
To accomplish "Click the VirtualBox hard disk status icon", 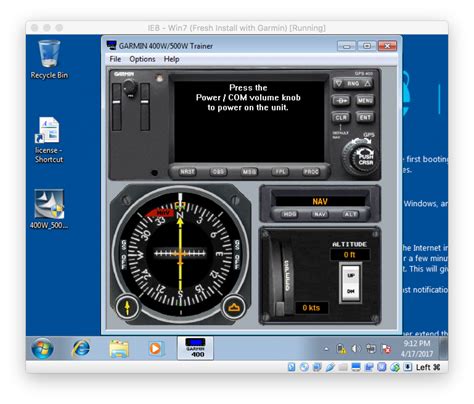I will pos(291,367).
